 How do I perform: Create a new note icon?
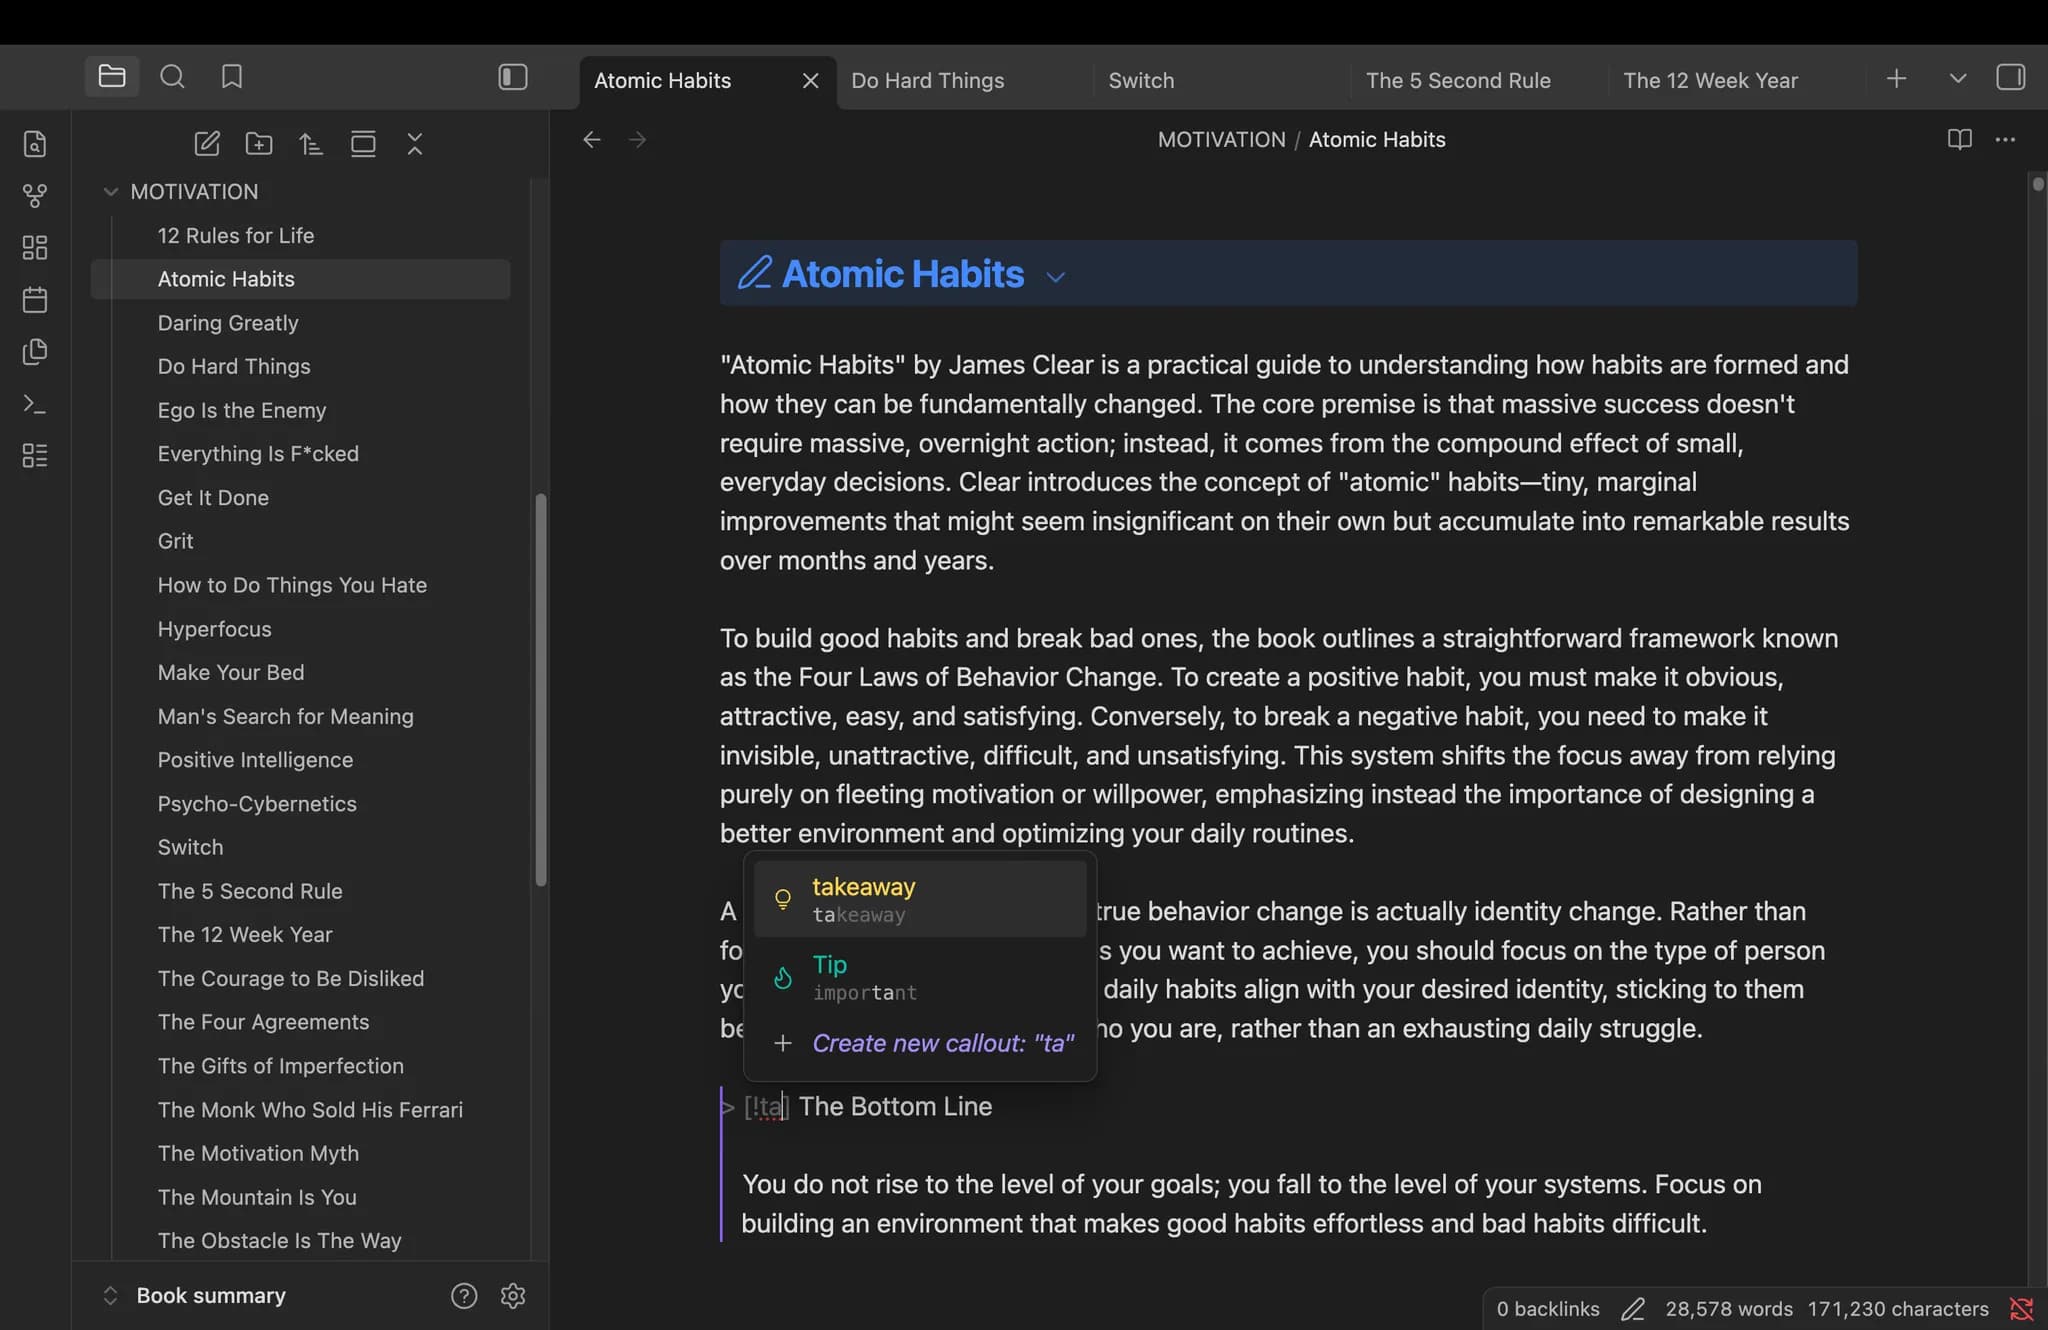[x=207, y=144]
